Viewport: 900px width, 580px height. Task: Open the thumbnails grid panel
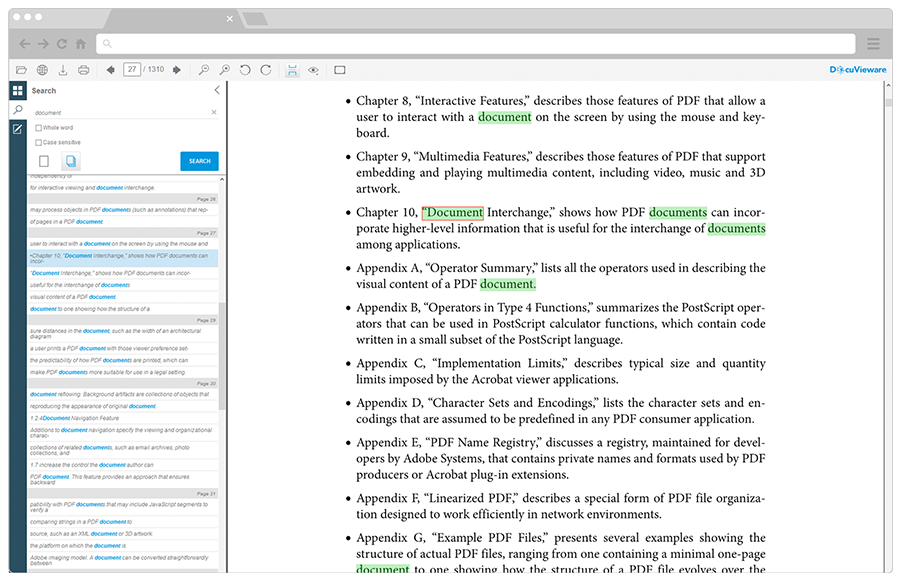point(18,90)
